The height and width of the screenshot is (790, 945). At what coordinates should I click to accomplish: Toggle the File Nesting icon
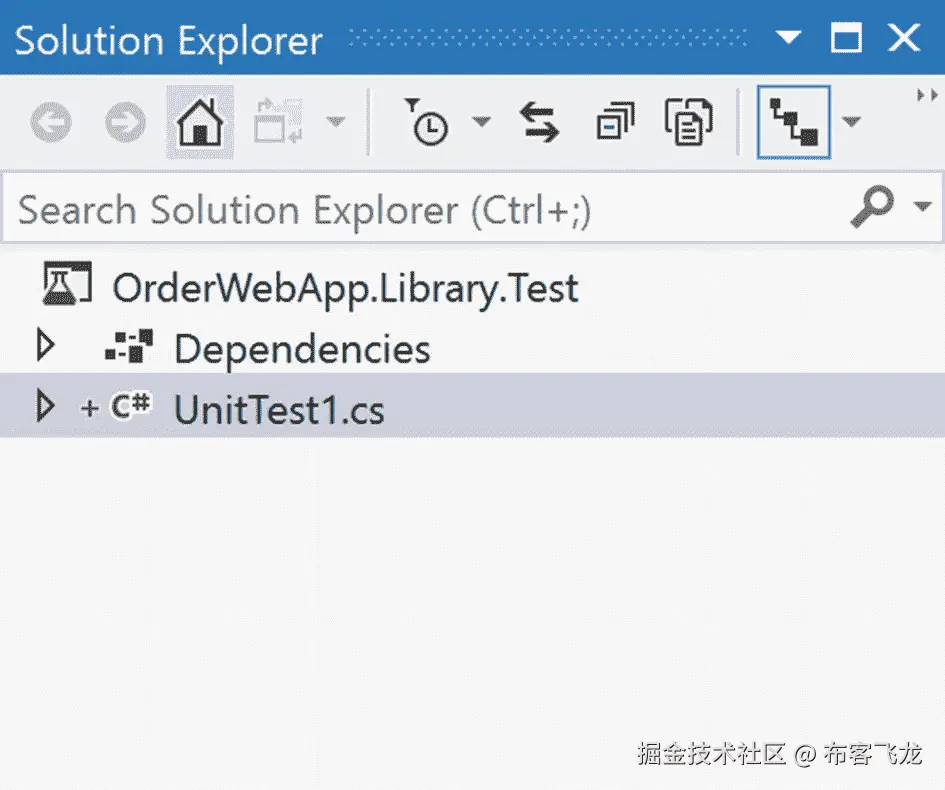point(793,122)
